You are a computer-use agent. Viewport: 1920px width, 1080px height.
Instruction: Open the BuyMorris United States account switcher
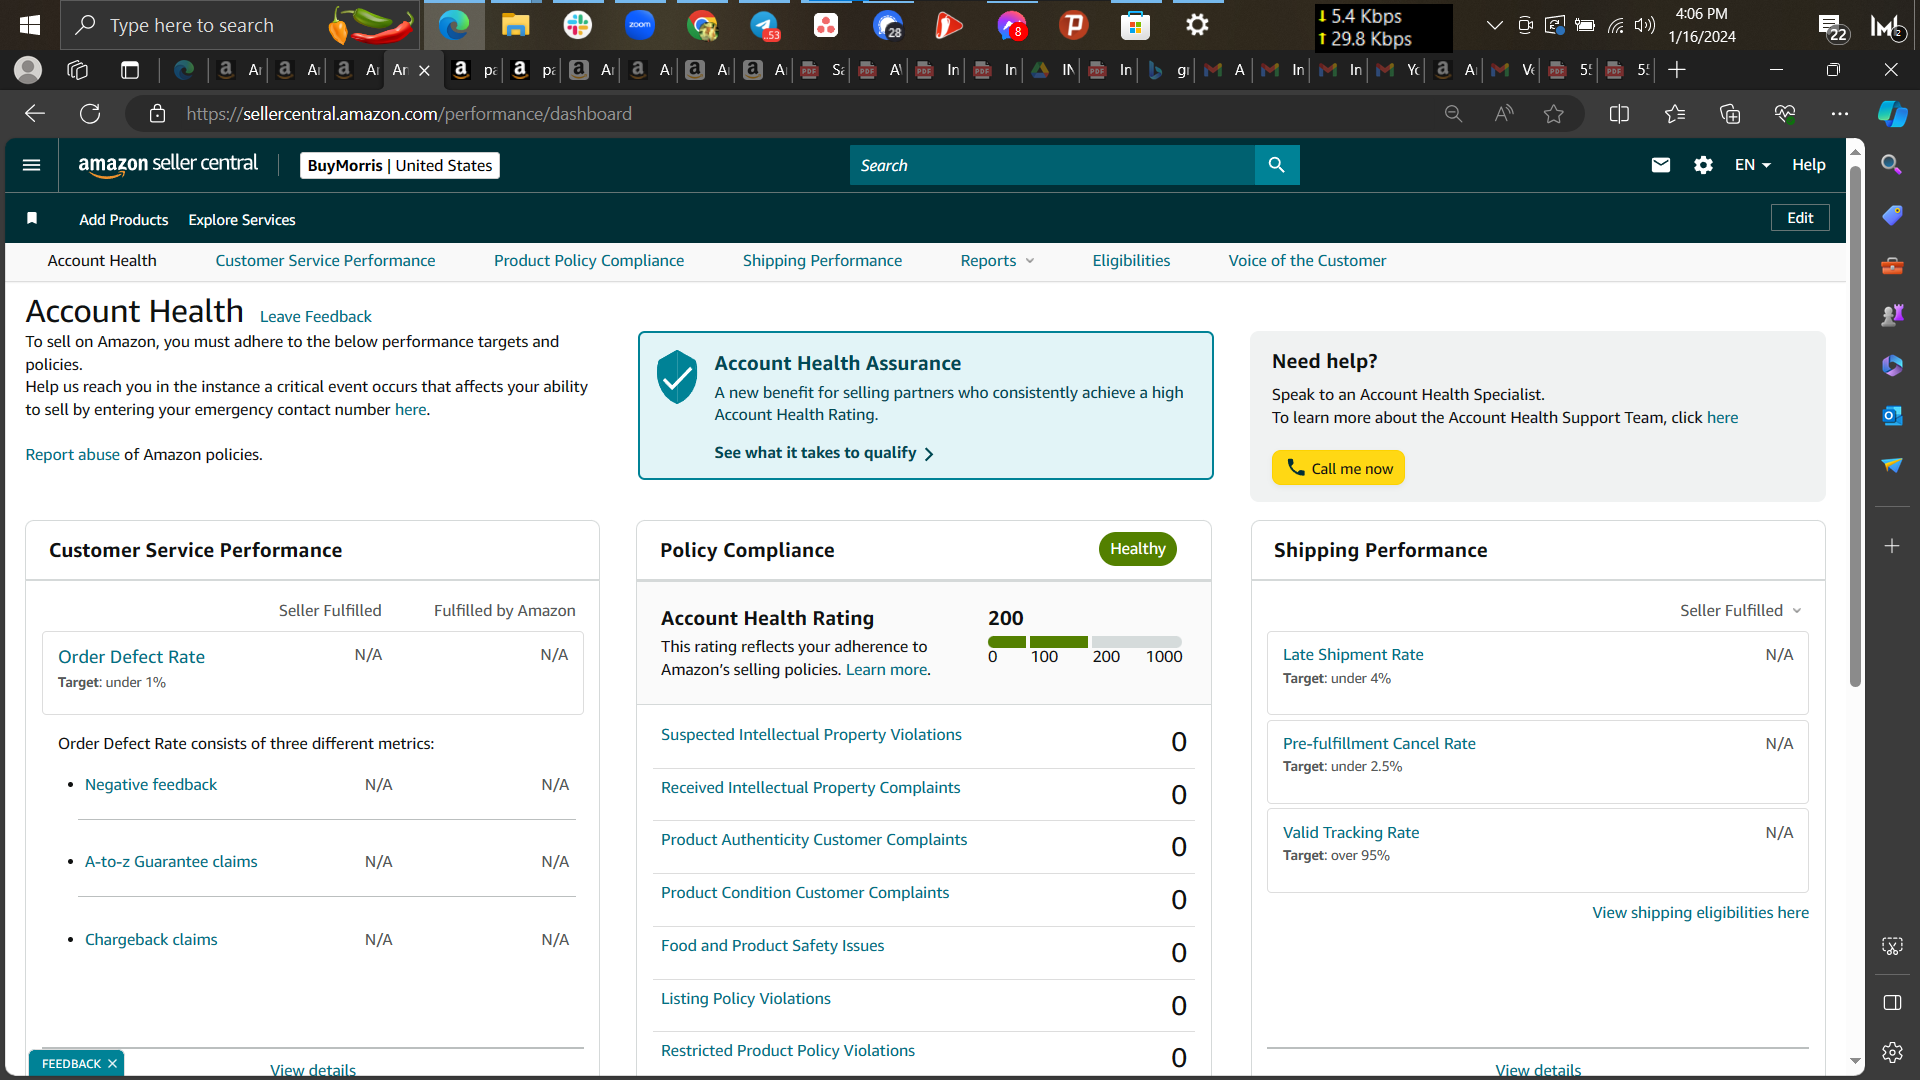(400, 166)
